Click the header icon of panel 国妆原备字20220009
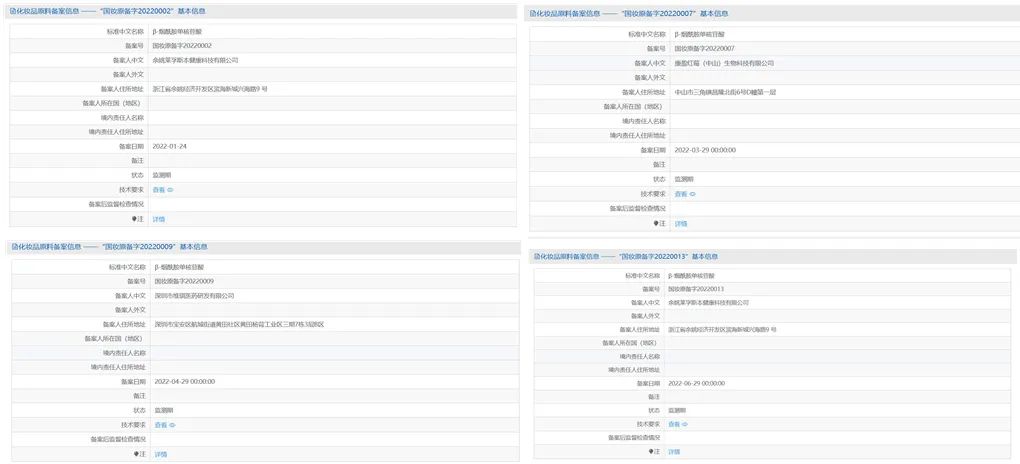The height and width of the screenshot is (464, 1020). coord(13,246)
